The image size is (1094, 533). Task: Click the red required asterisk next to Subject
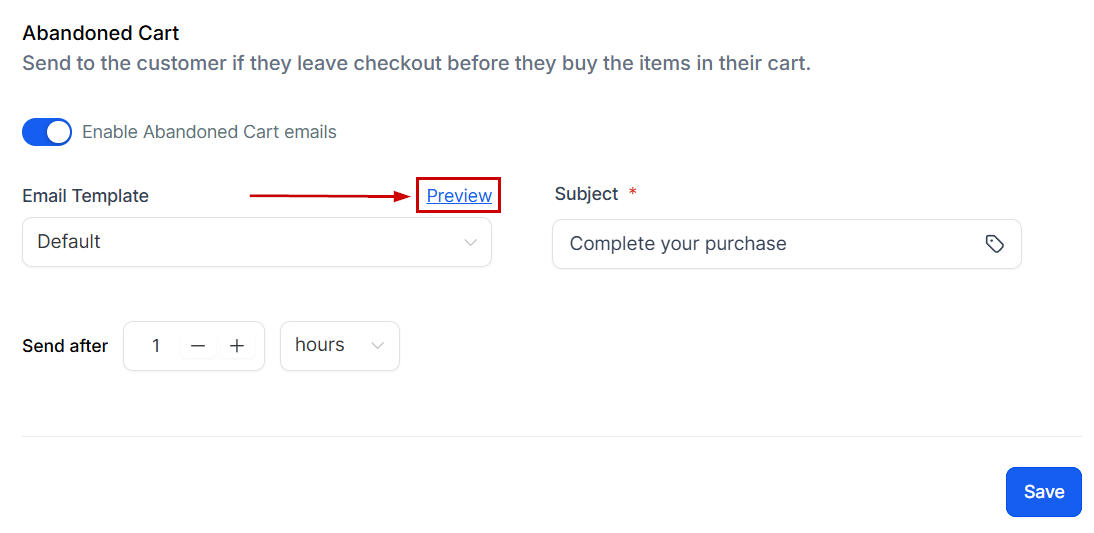pyautogui.click(x=632, y=193)
